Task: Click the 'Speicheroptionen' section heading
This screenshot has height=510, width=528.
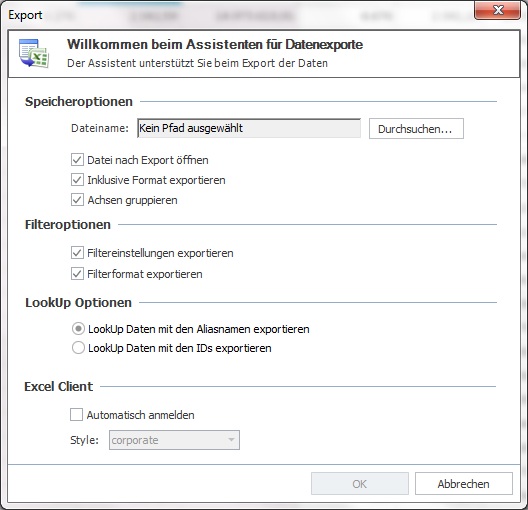Action: pos(79,101)
